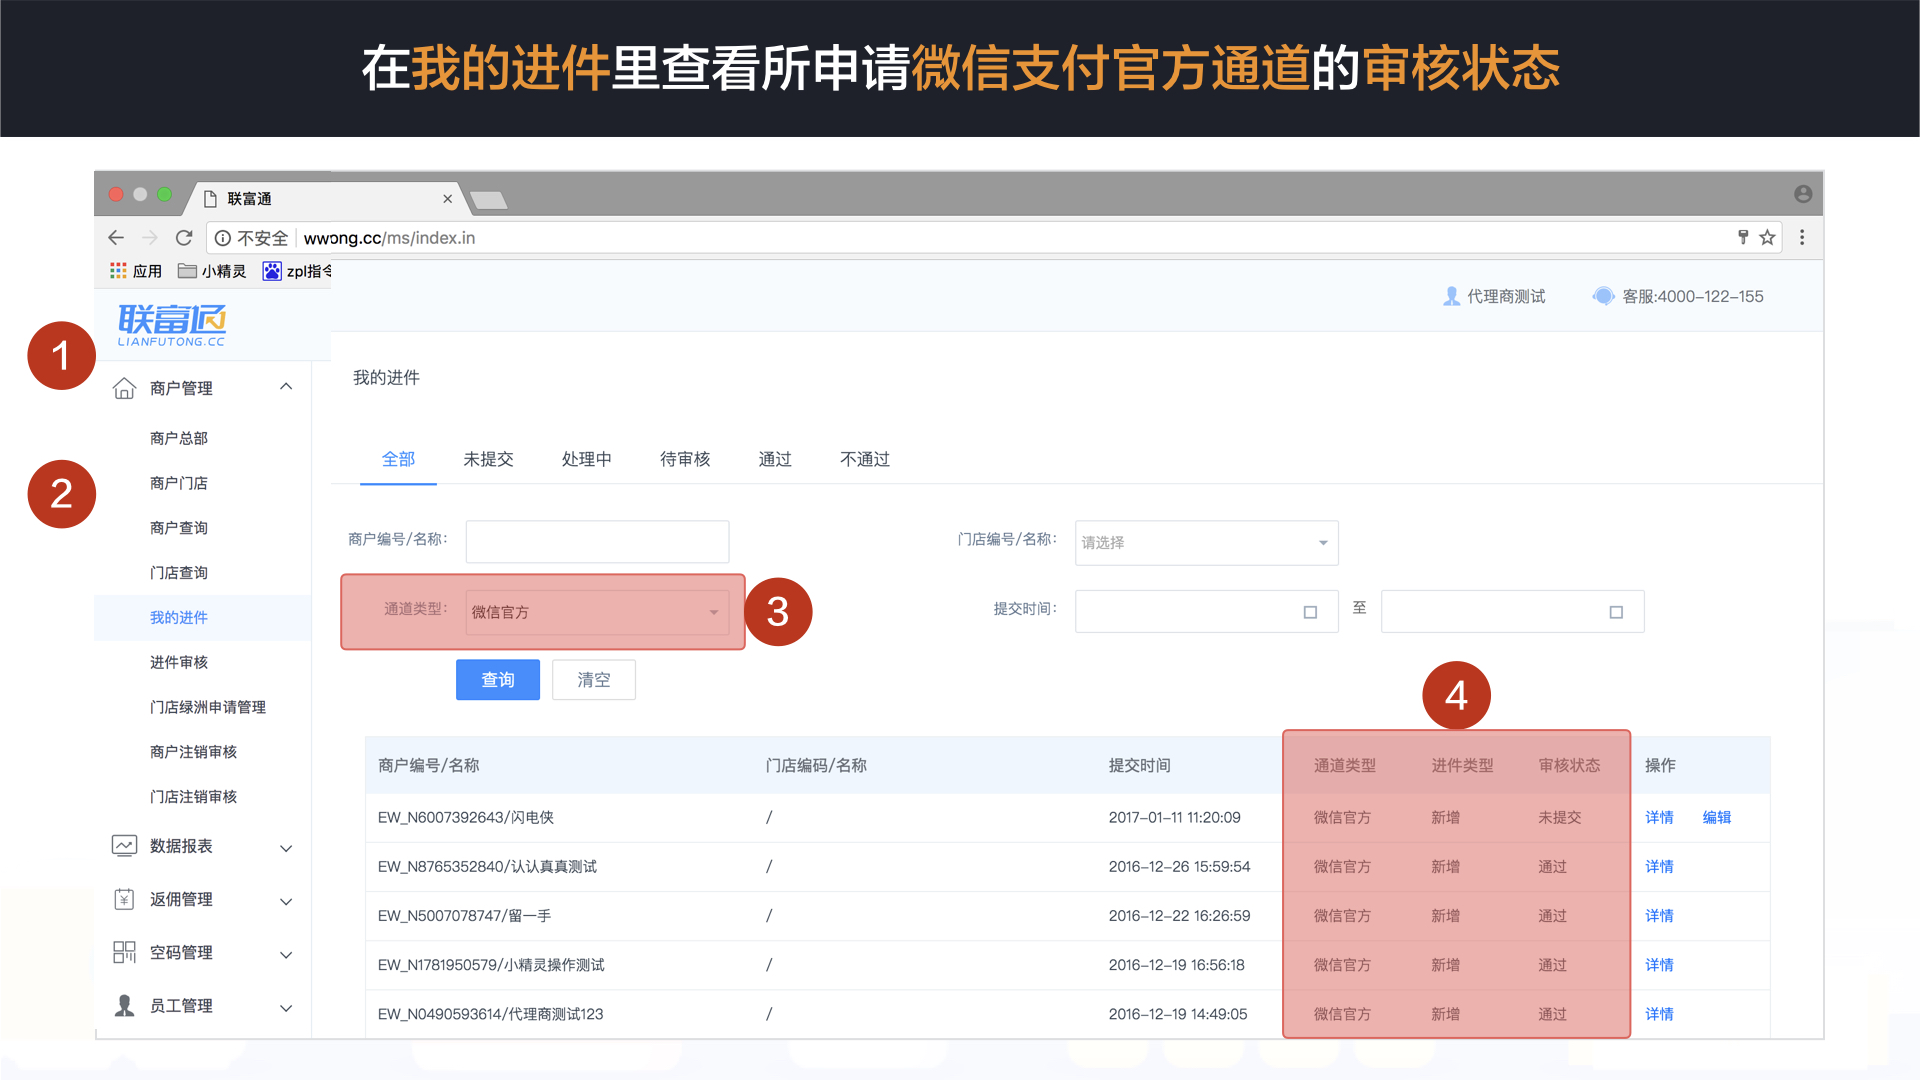The image size is (1920, 1080).
Task: Click the 代理商测试 user icon
Action: click(x=1452, y=296)
